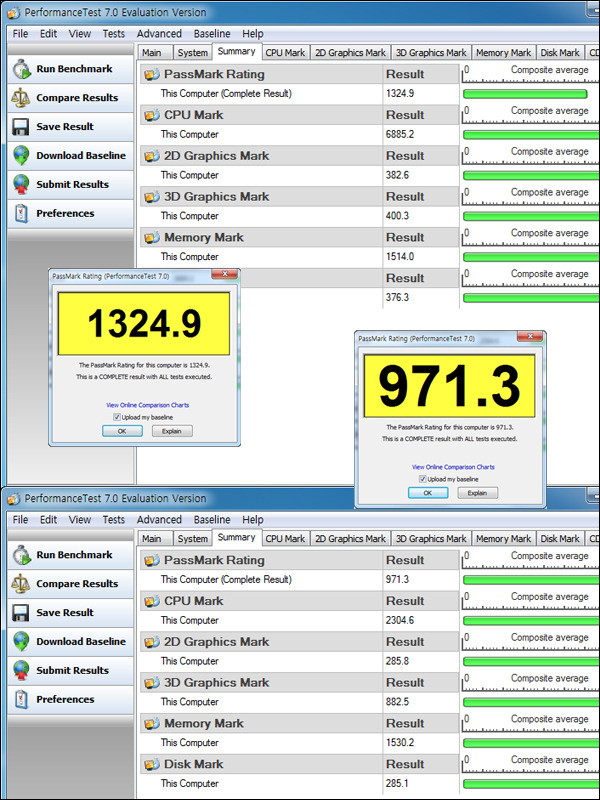Click CPU Mark header icon in top window
This screenshot has height=800, width=600.
[x=152, y=115]
